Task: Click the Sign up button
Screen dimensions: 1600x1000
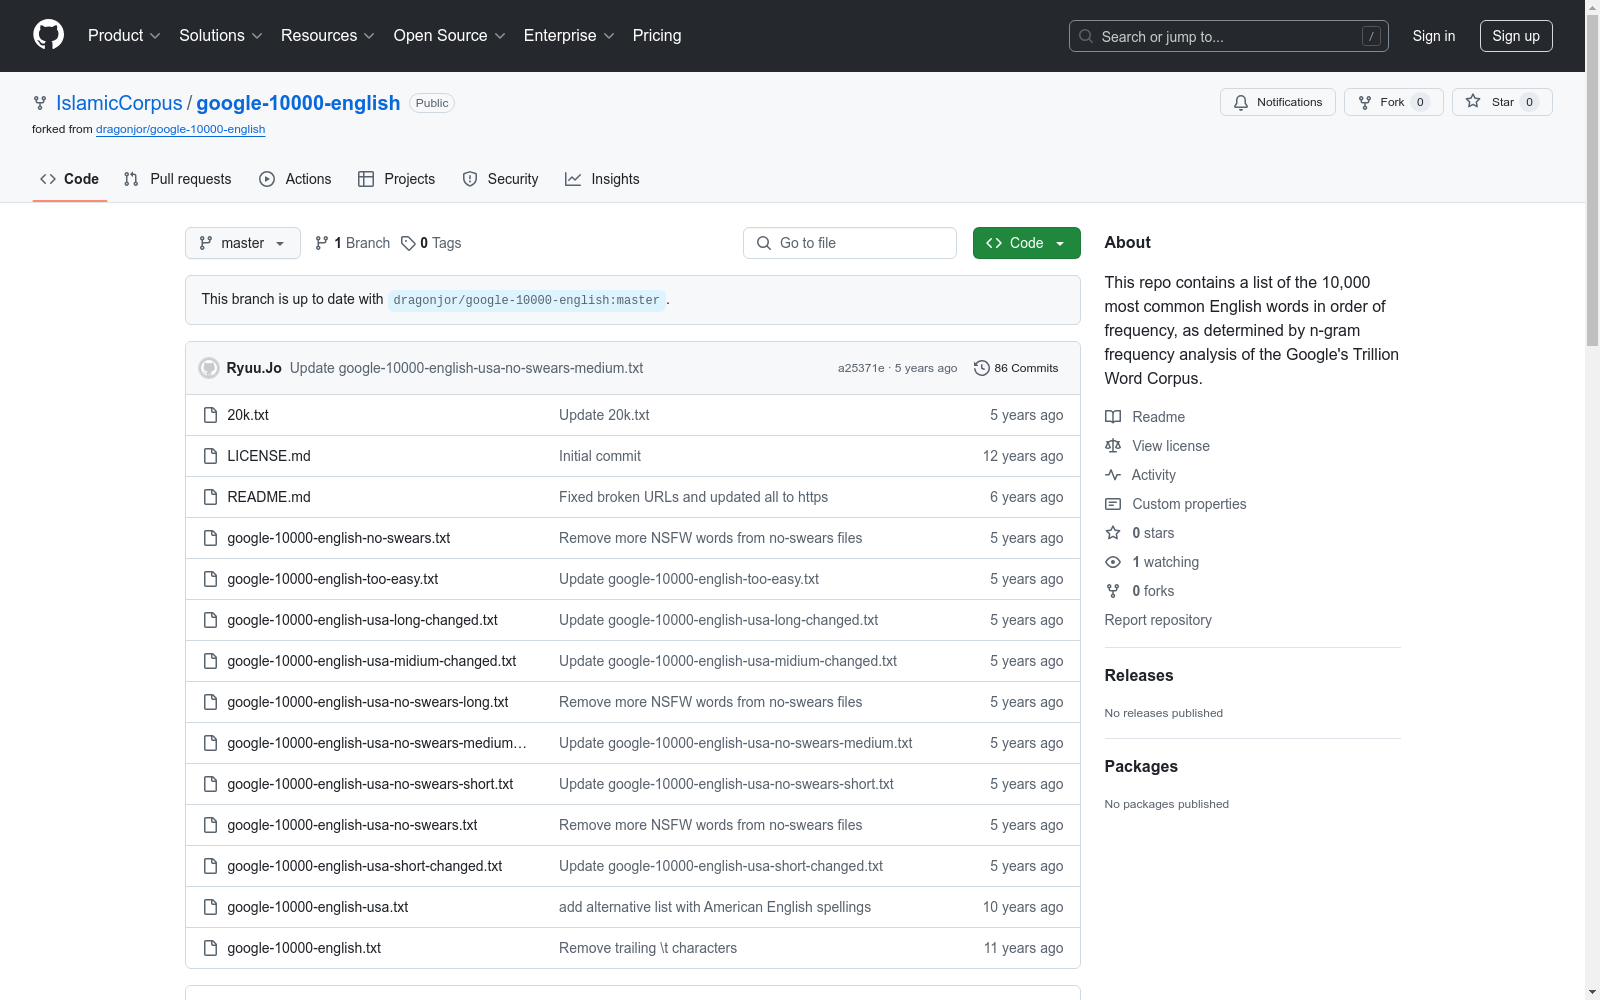Action: coord(1516,36)
